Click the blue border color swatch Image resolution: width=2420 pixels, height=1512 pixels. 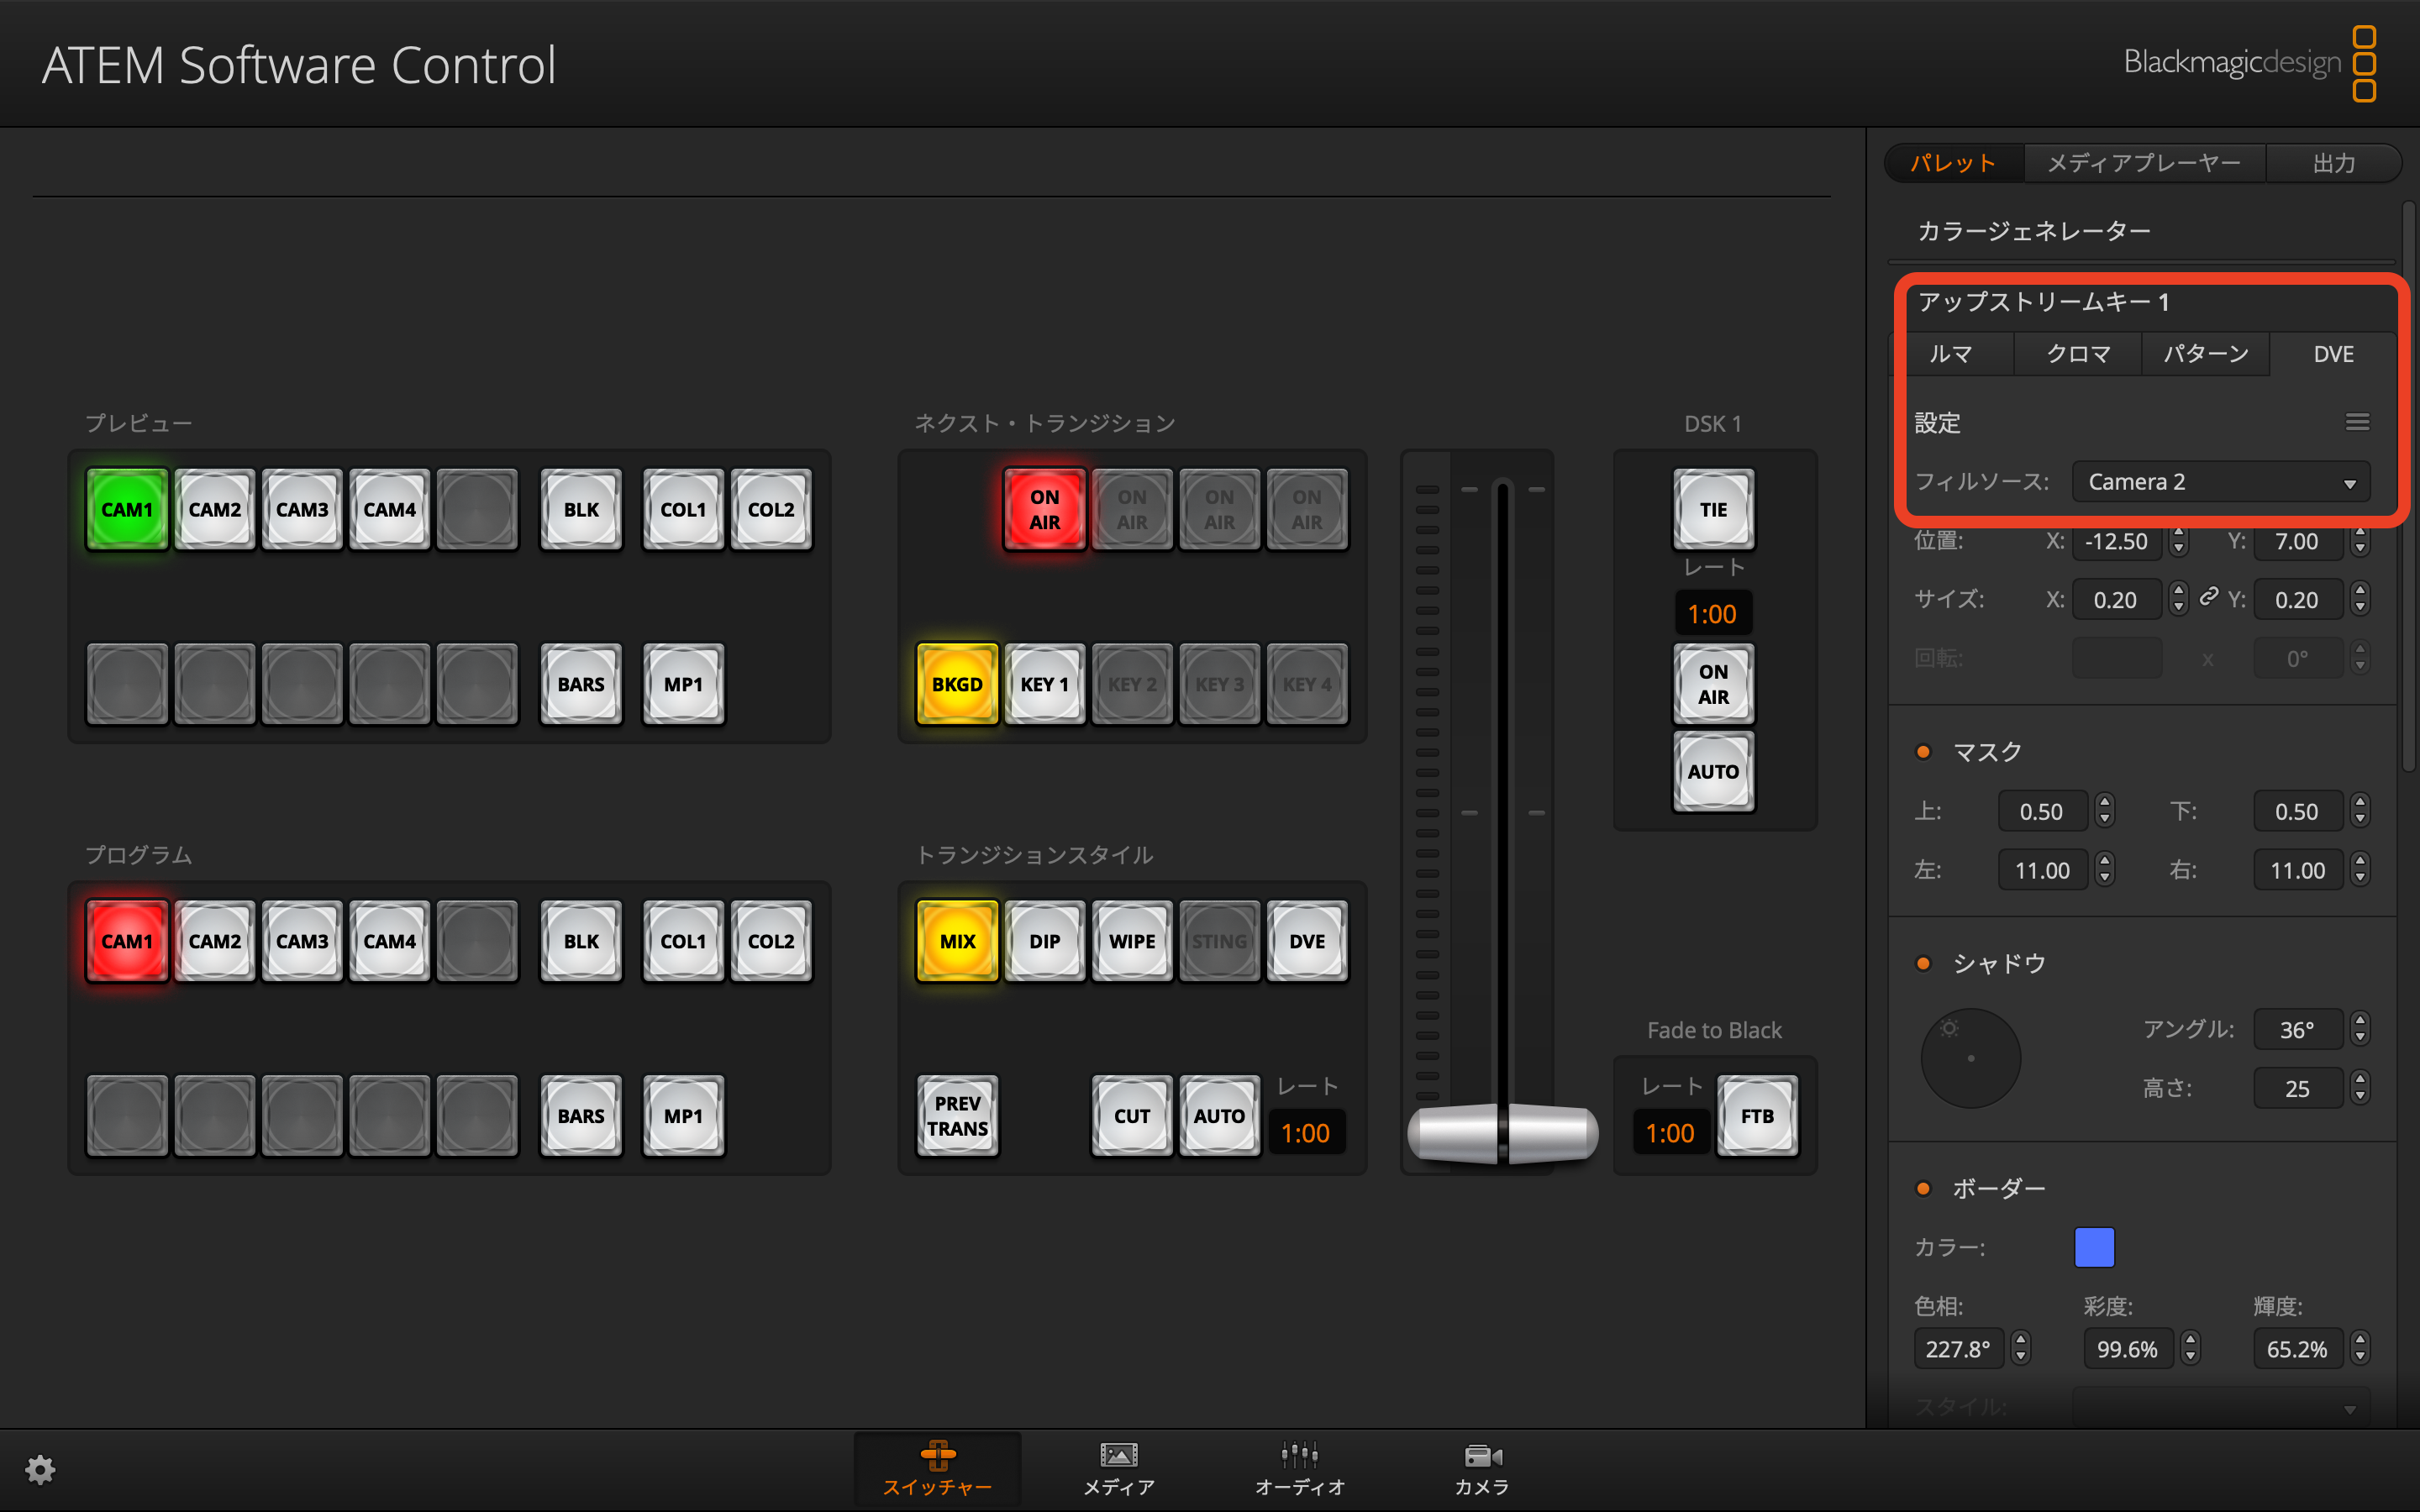click(x=2094, y=1247)
